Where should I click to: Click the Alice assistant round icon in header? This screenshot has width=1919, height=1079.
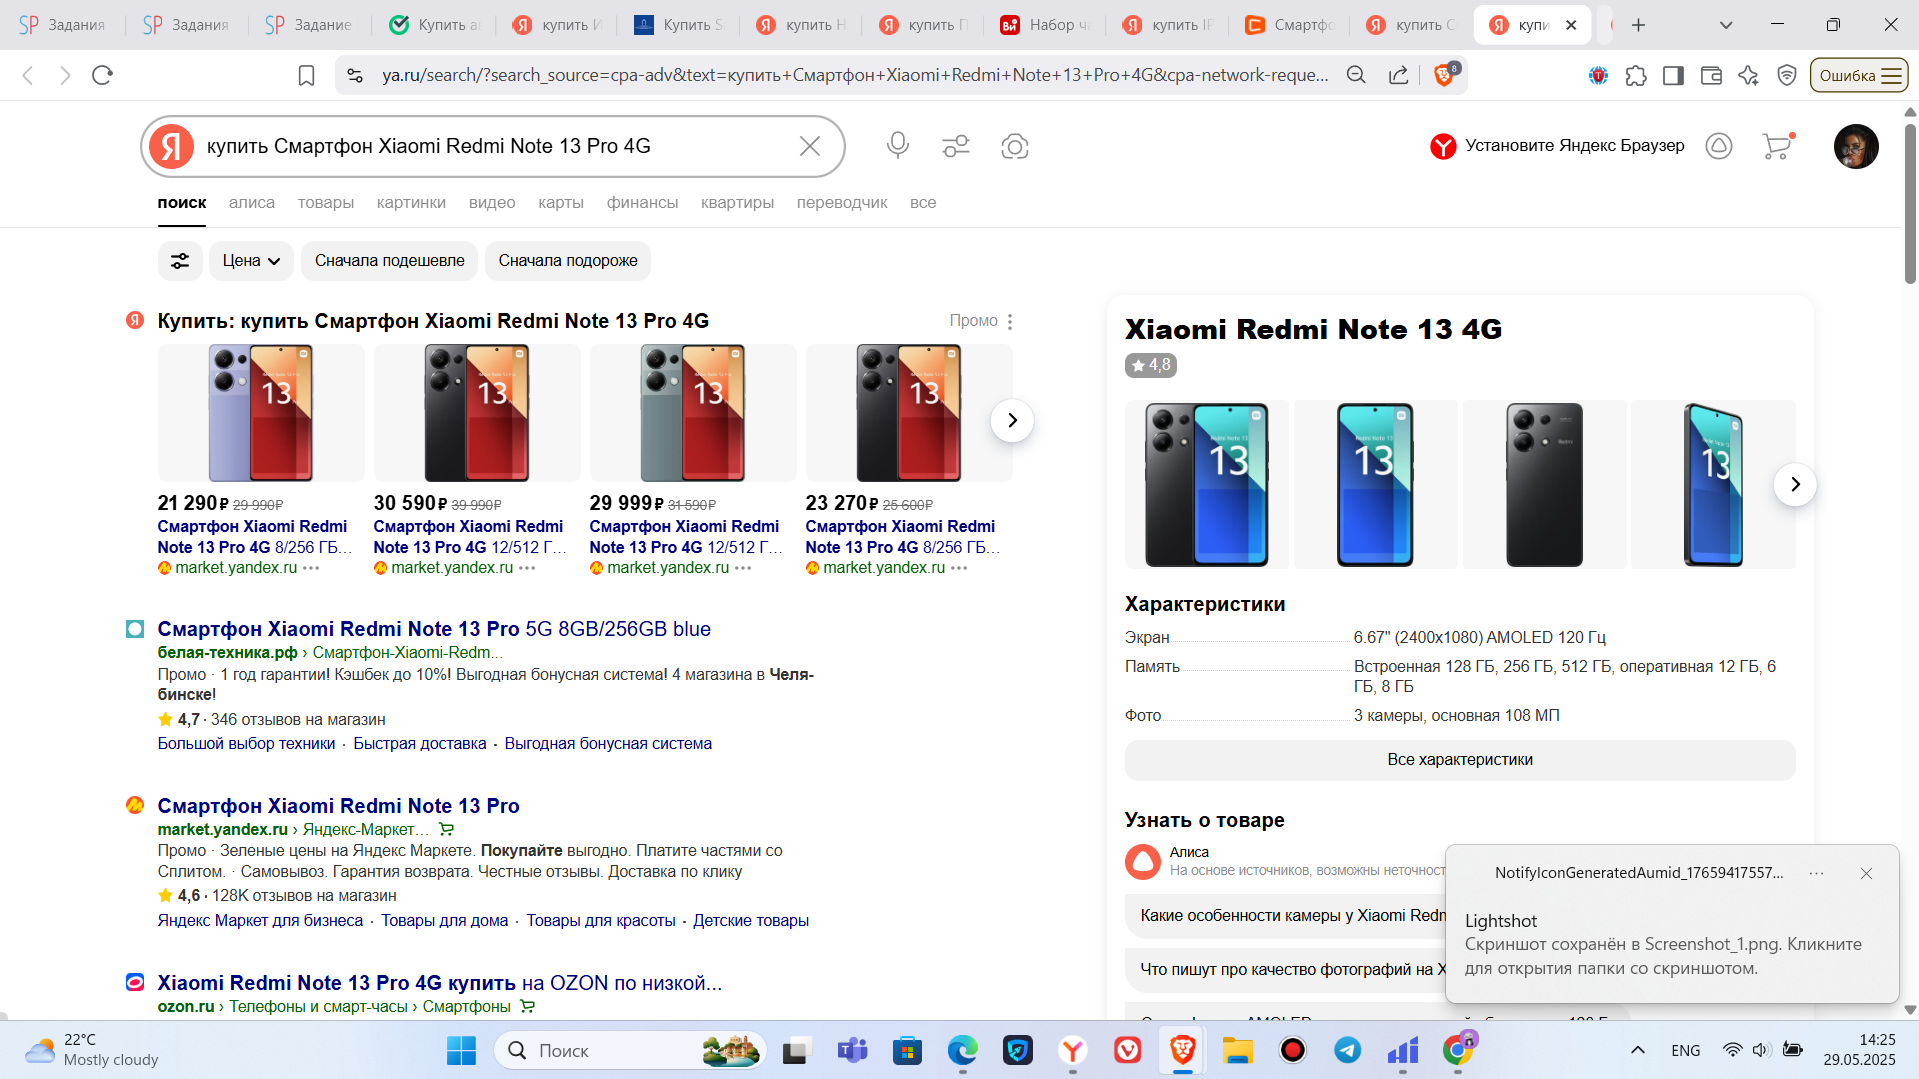(x=1718, y=146)
